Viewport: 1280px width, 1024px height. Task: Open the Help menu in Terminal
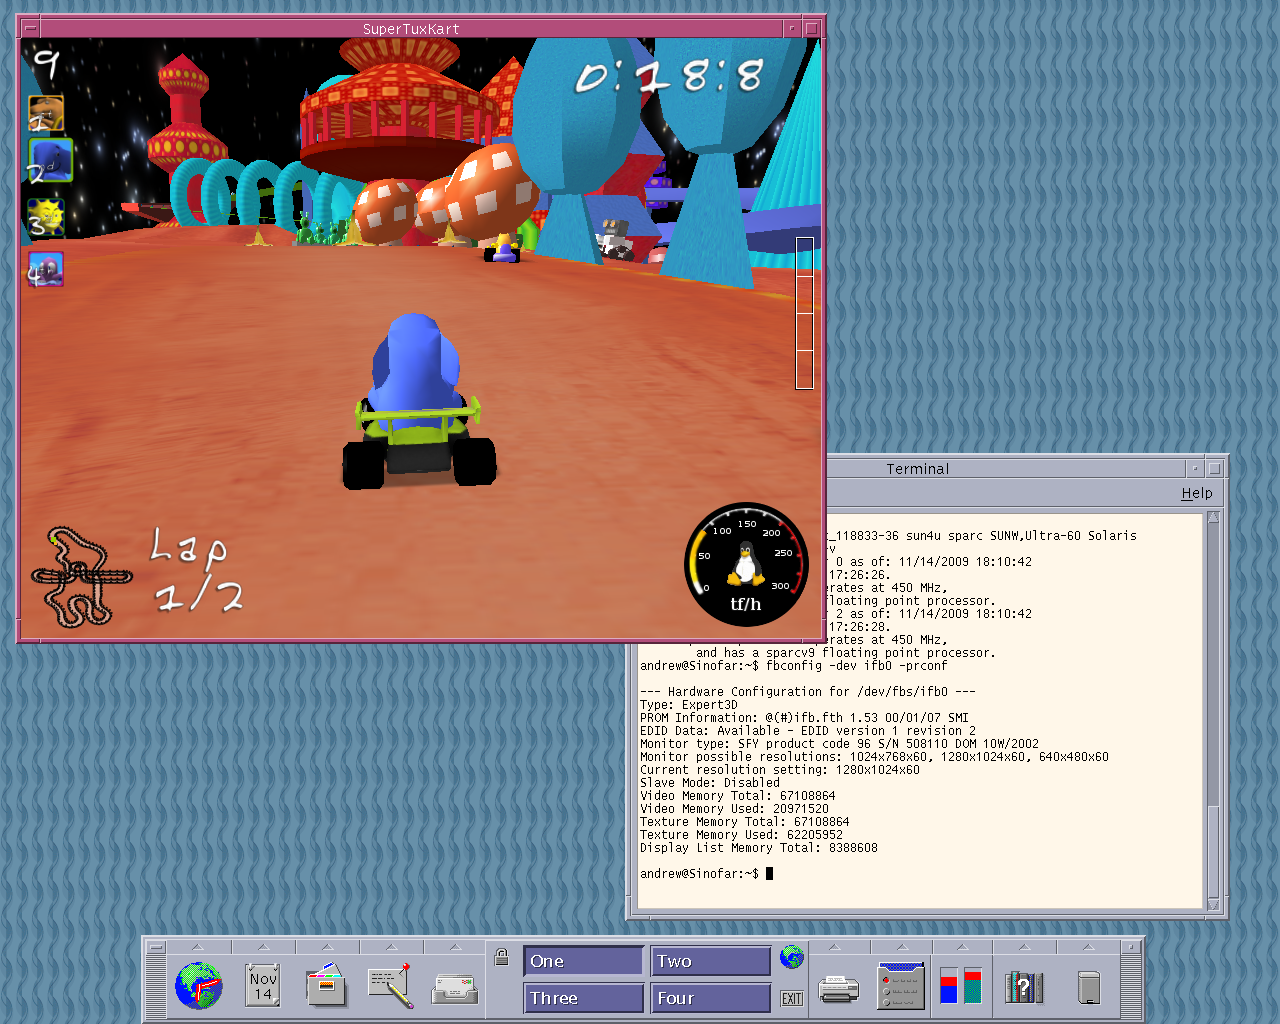point(1196,493)
